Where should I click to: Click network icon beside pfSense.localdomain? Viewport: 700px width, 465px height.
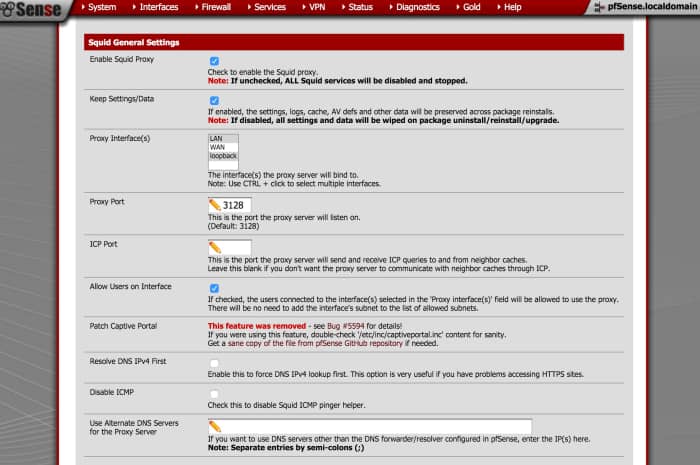pos(599,7)
